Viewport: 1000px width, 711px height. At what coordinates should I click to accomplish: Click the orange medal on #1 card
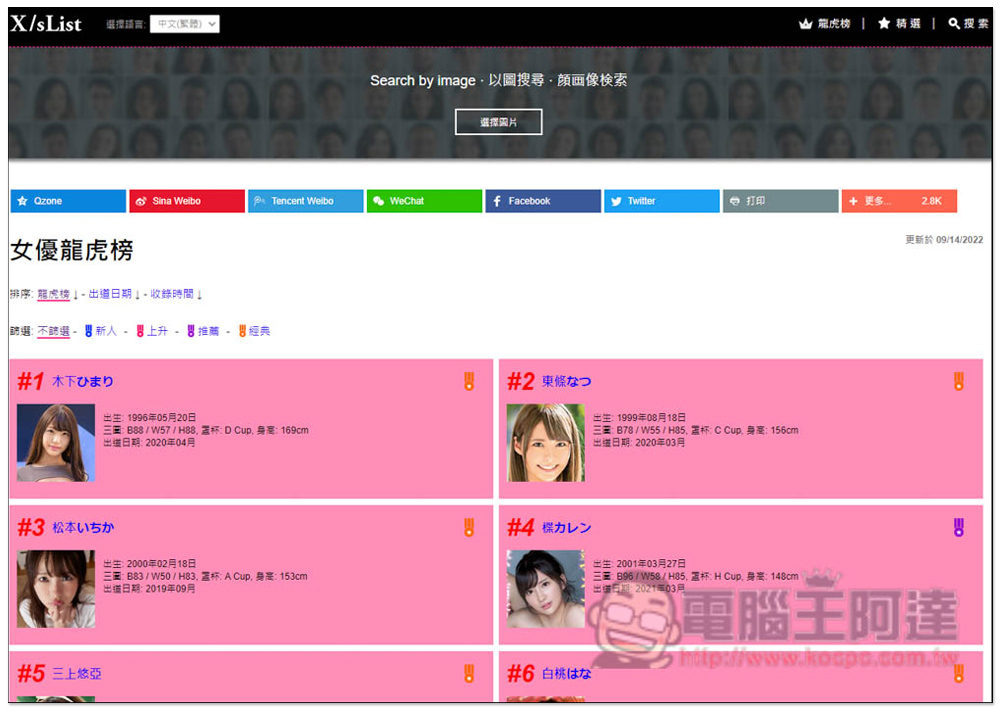(469, 381)
